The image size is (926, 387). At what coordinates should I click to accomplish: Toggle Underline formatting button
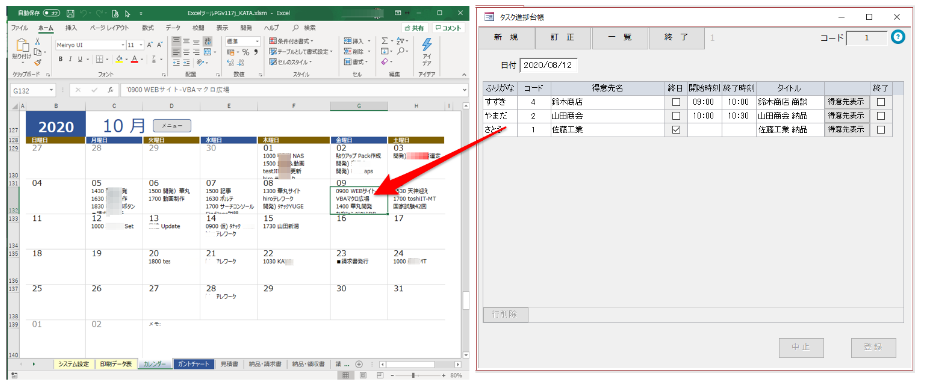(x=79, y=59)
